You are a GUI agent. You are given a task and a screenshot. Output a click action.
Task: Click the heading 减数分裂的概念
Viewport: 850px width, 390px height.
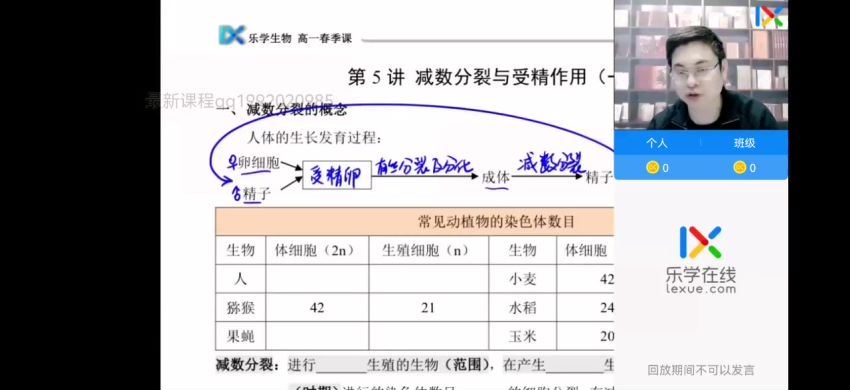tap(296, 111)
